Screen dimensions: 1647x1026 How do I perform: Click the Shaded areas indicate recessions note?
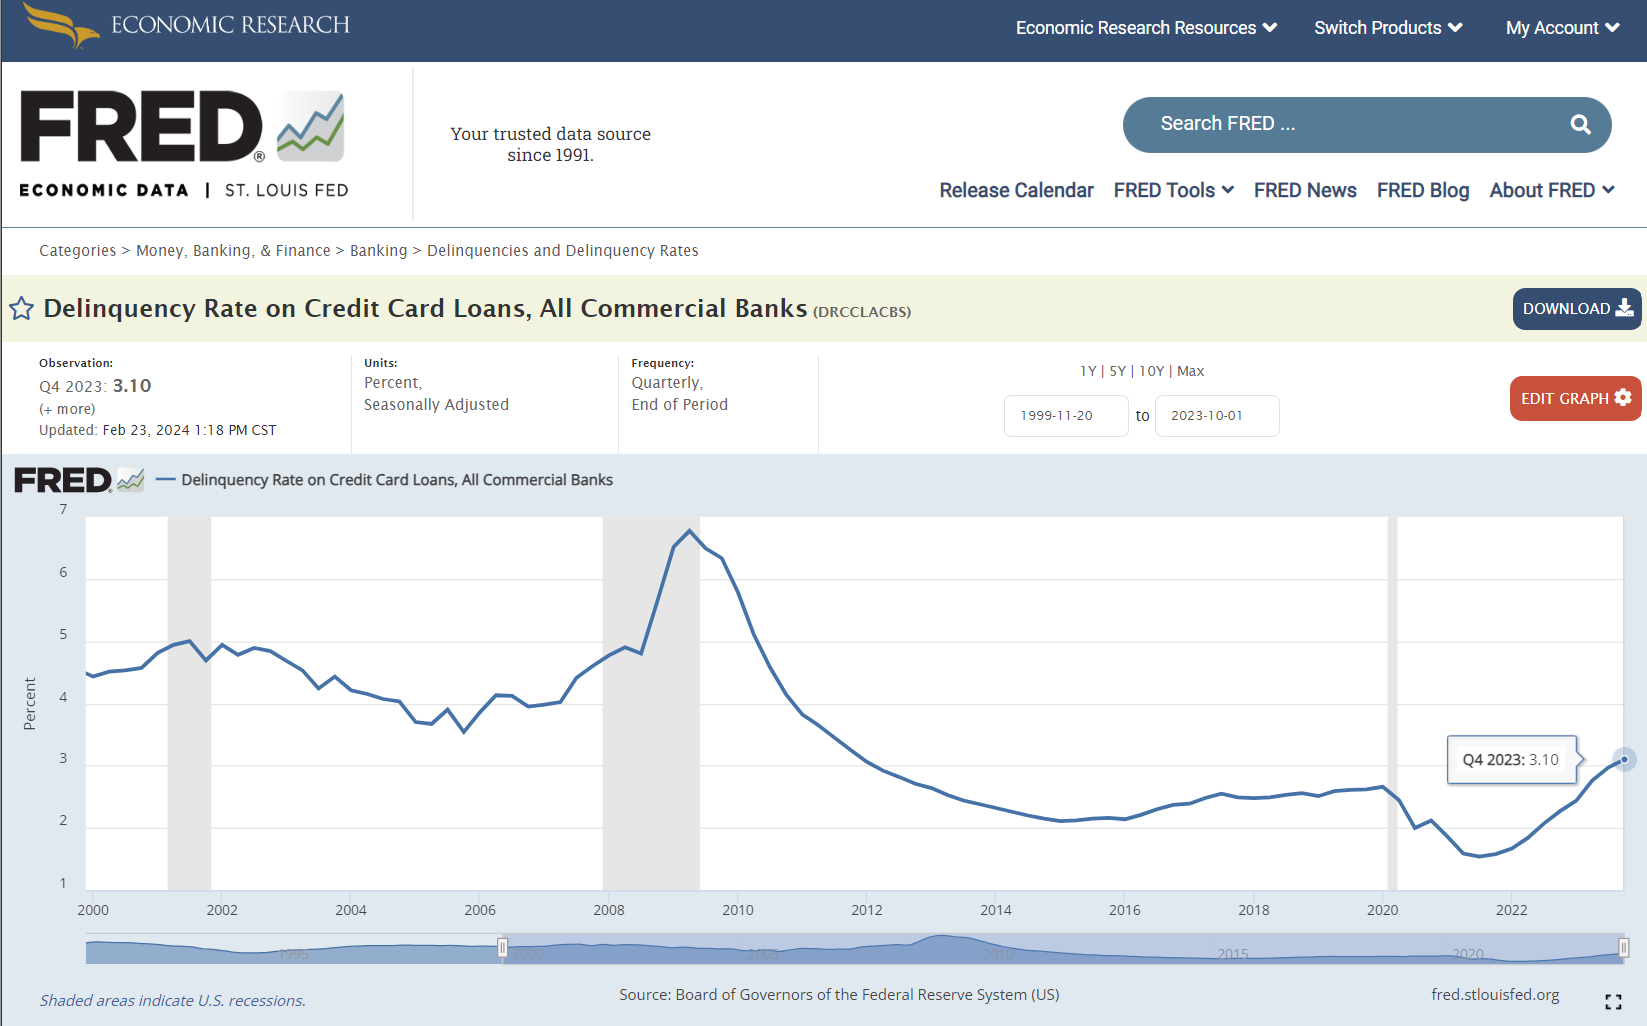(x=173, y=1001)
